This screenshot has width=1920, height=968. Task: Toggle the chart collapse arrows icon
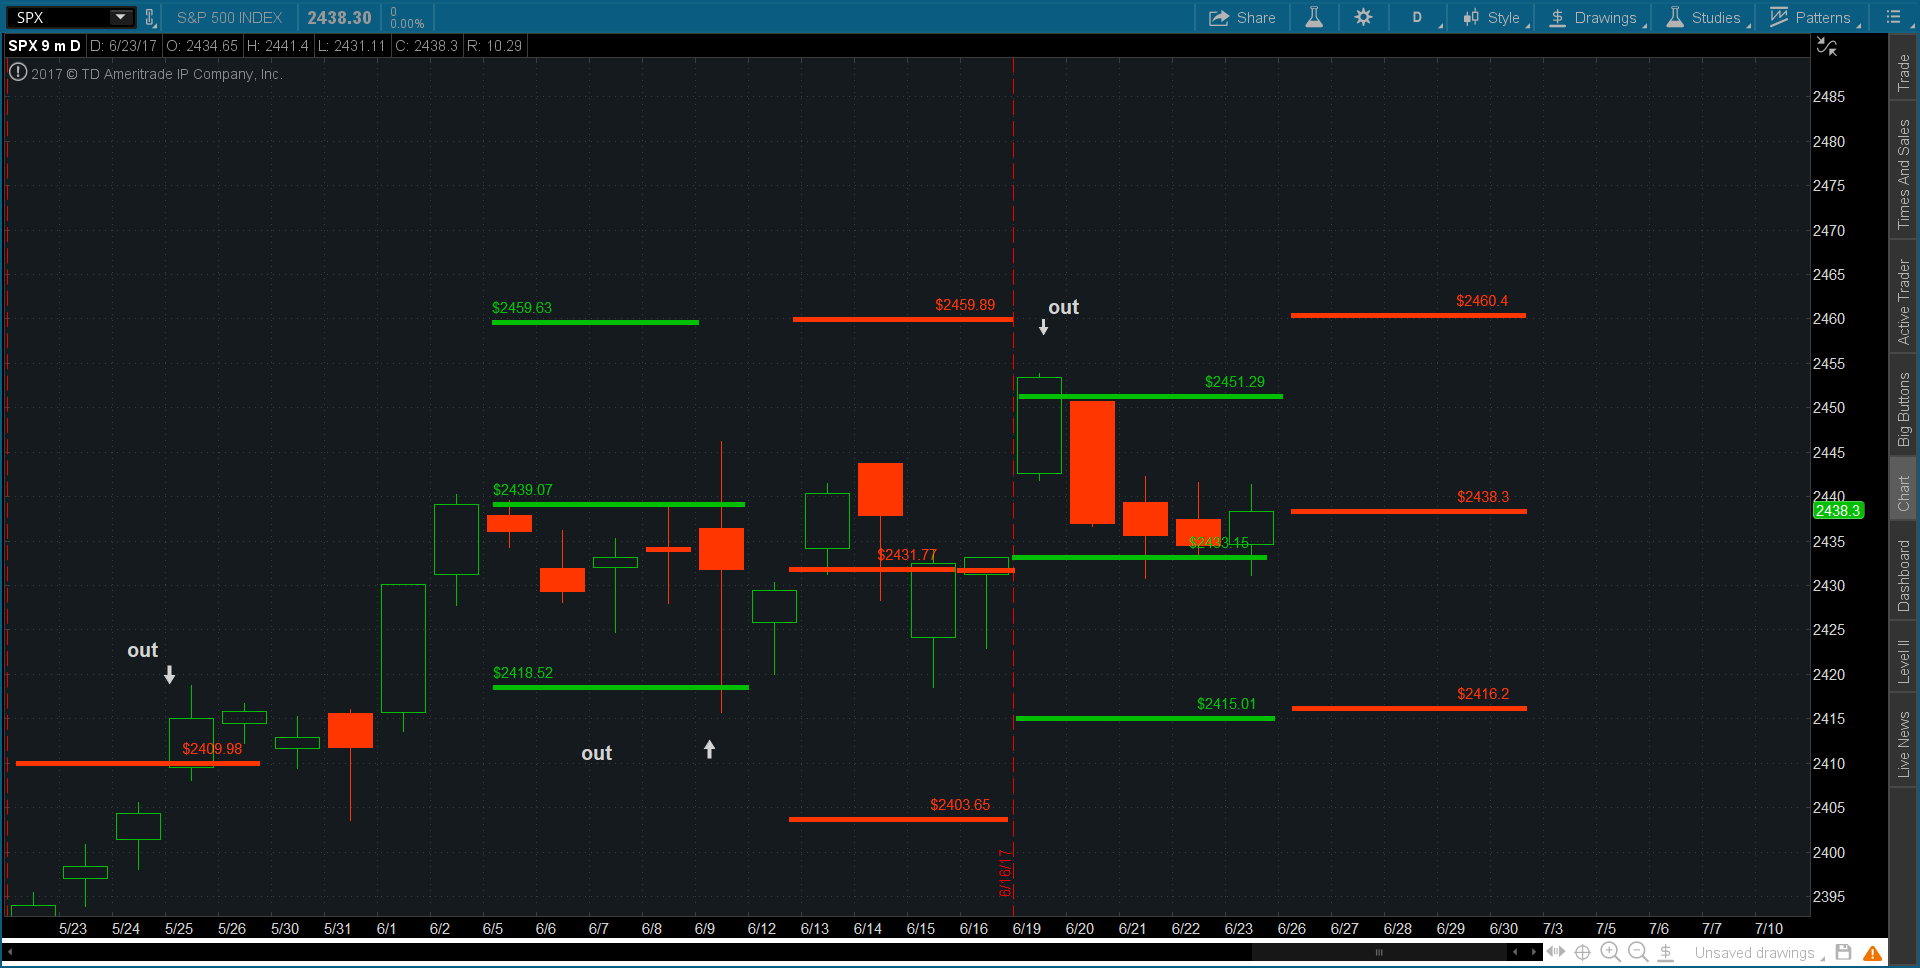(x=1827, y=47)
